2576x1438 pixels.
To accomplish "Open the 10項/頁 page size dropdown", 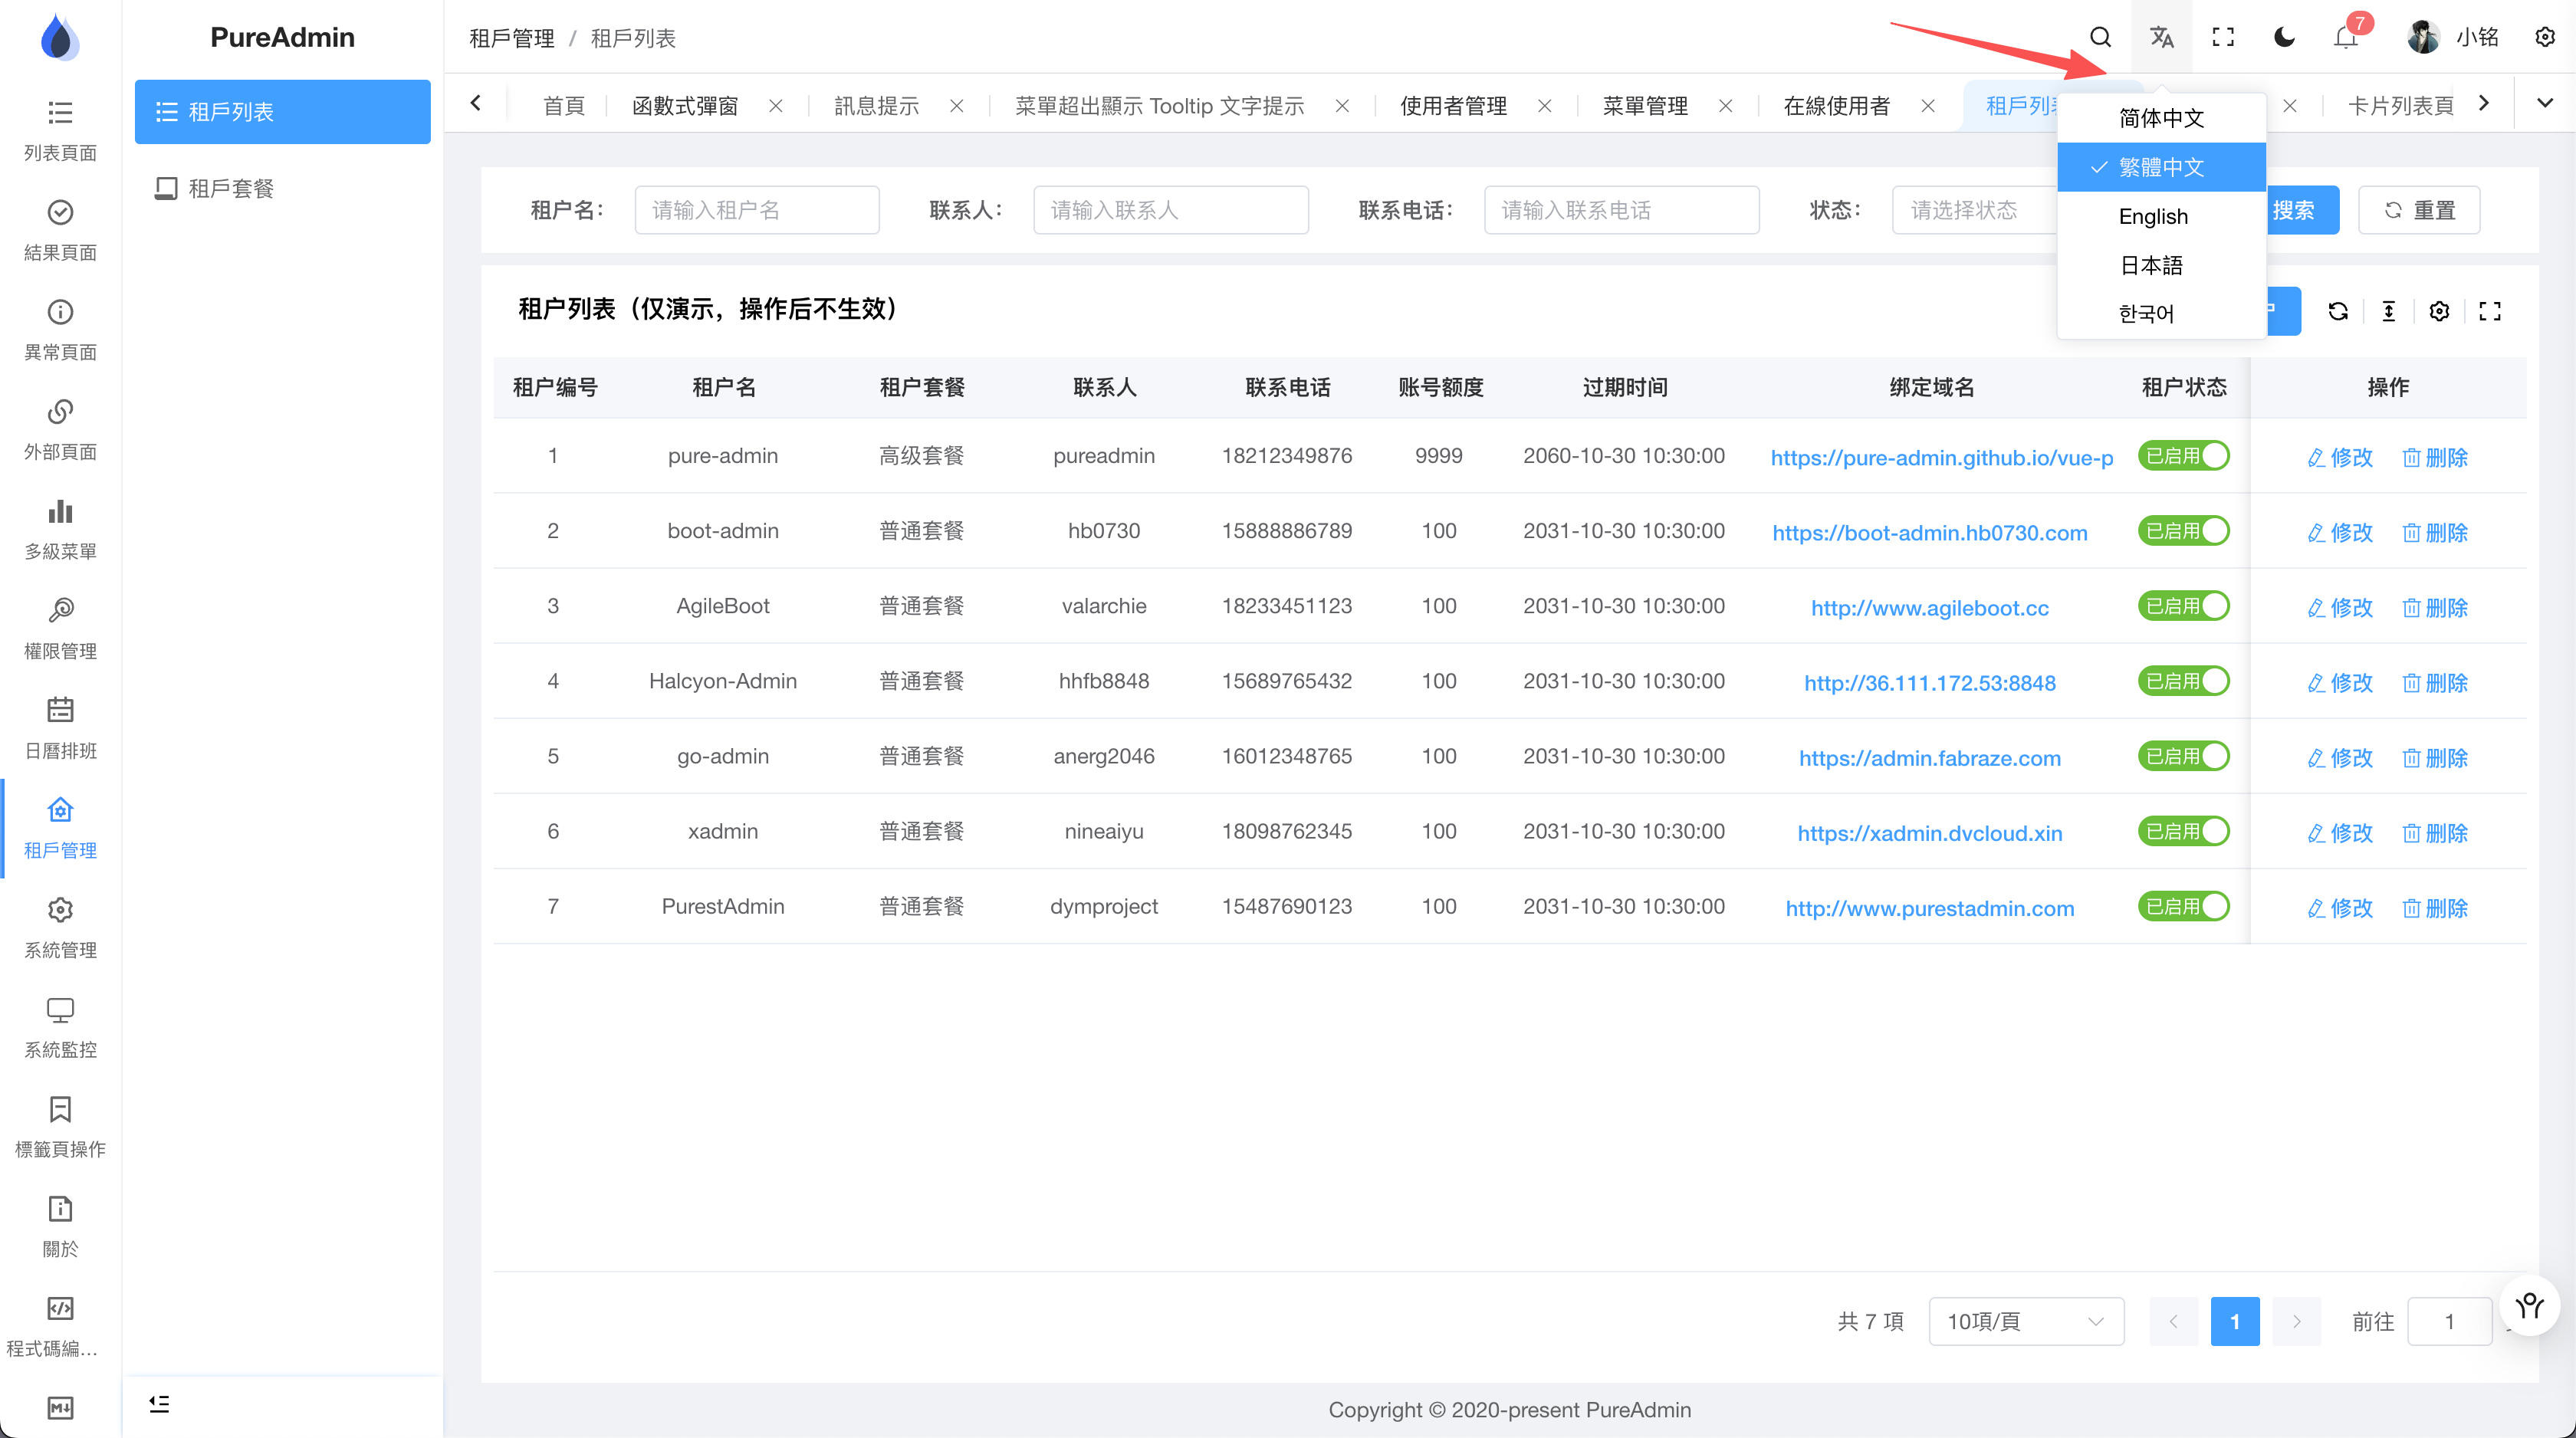I will pos(2025,1321).
